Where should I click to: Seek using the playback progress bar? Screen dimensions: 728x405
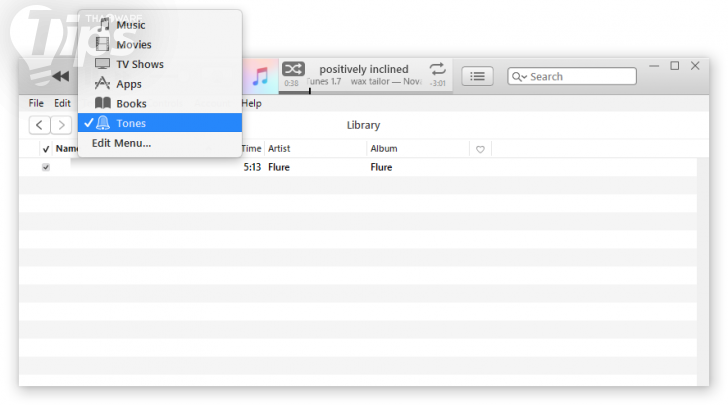click(x=365, y=92)
